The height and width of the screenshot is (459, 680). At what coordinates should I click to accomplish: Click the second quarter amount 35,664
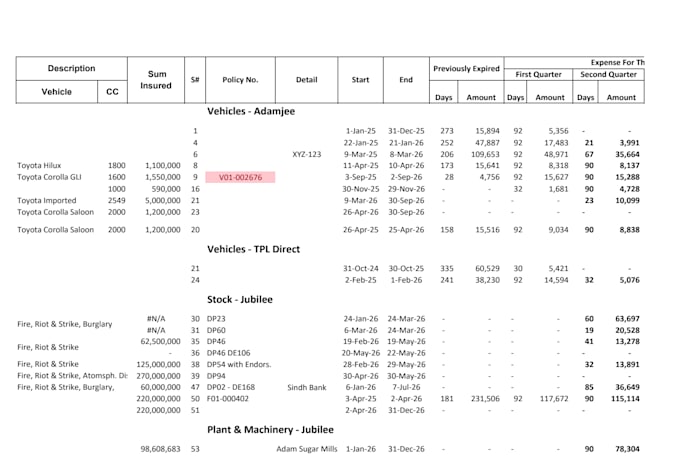point(627,154)
